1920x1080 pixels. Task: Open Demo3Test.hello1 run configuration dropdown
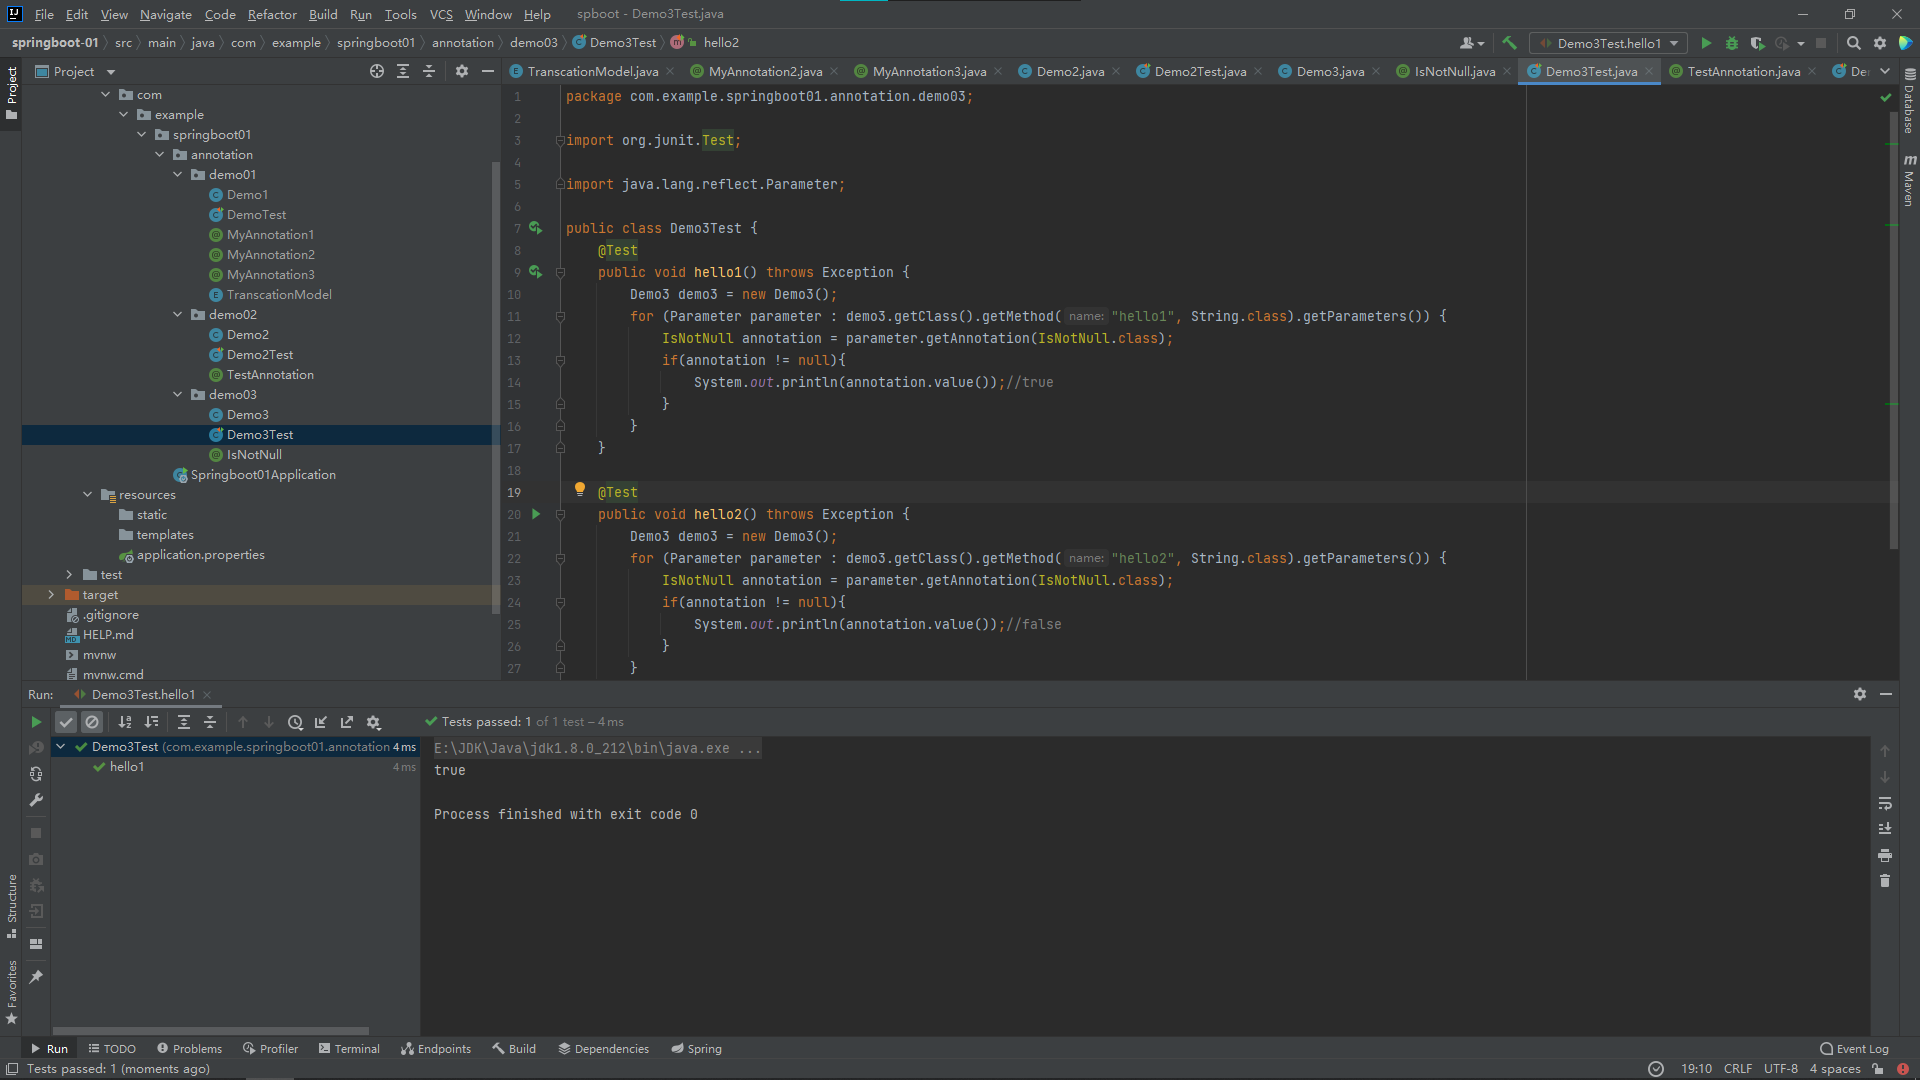1608,43
